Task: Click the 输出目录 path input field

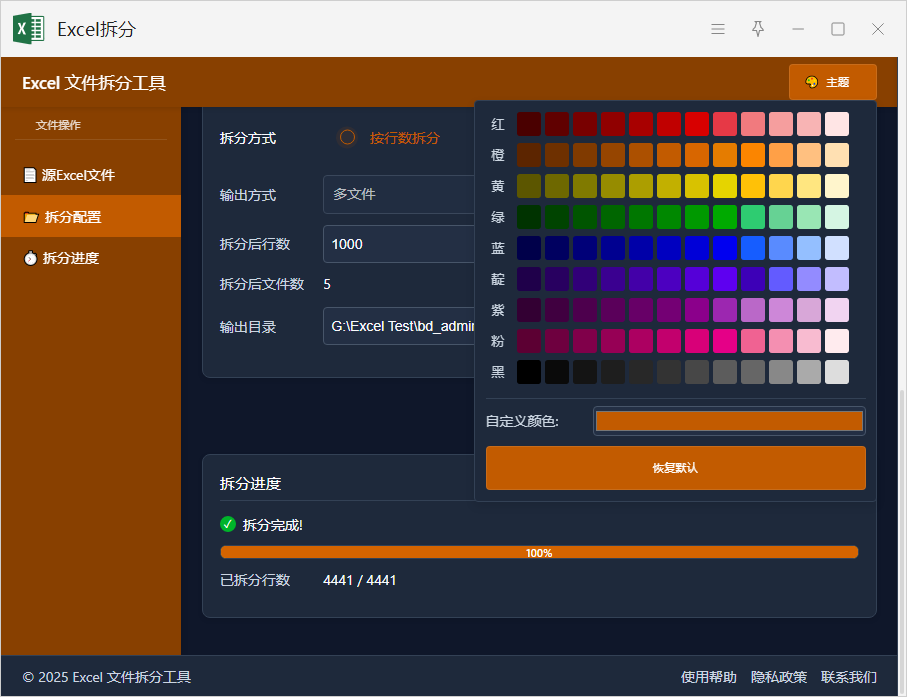Action: click(399, 326)
